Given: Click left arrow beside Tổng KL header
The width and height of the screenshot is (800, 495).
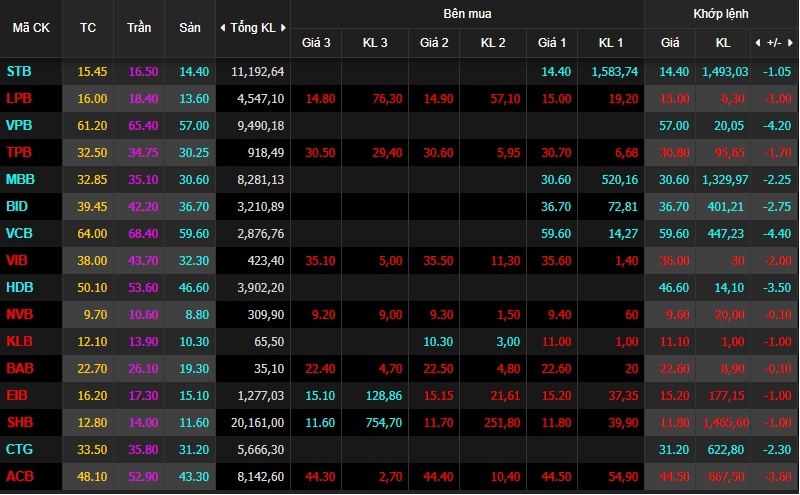Looking at the screenshot, I should pyautogui.click(x=222, y=28).
